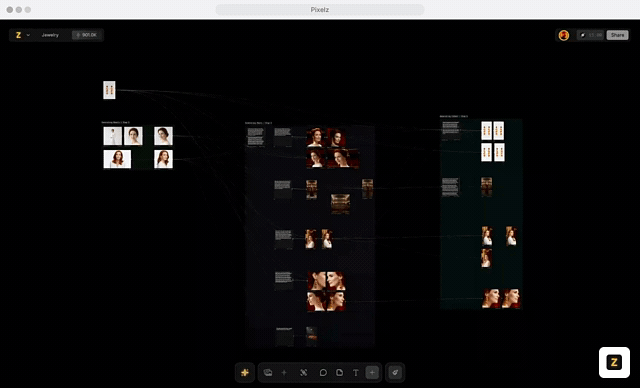Image resolution: width=640 pixels, height=388 pixels.
Task: Click the Share button
Action: [617, 35]
